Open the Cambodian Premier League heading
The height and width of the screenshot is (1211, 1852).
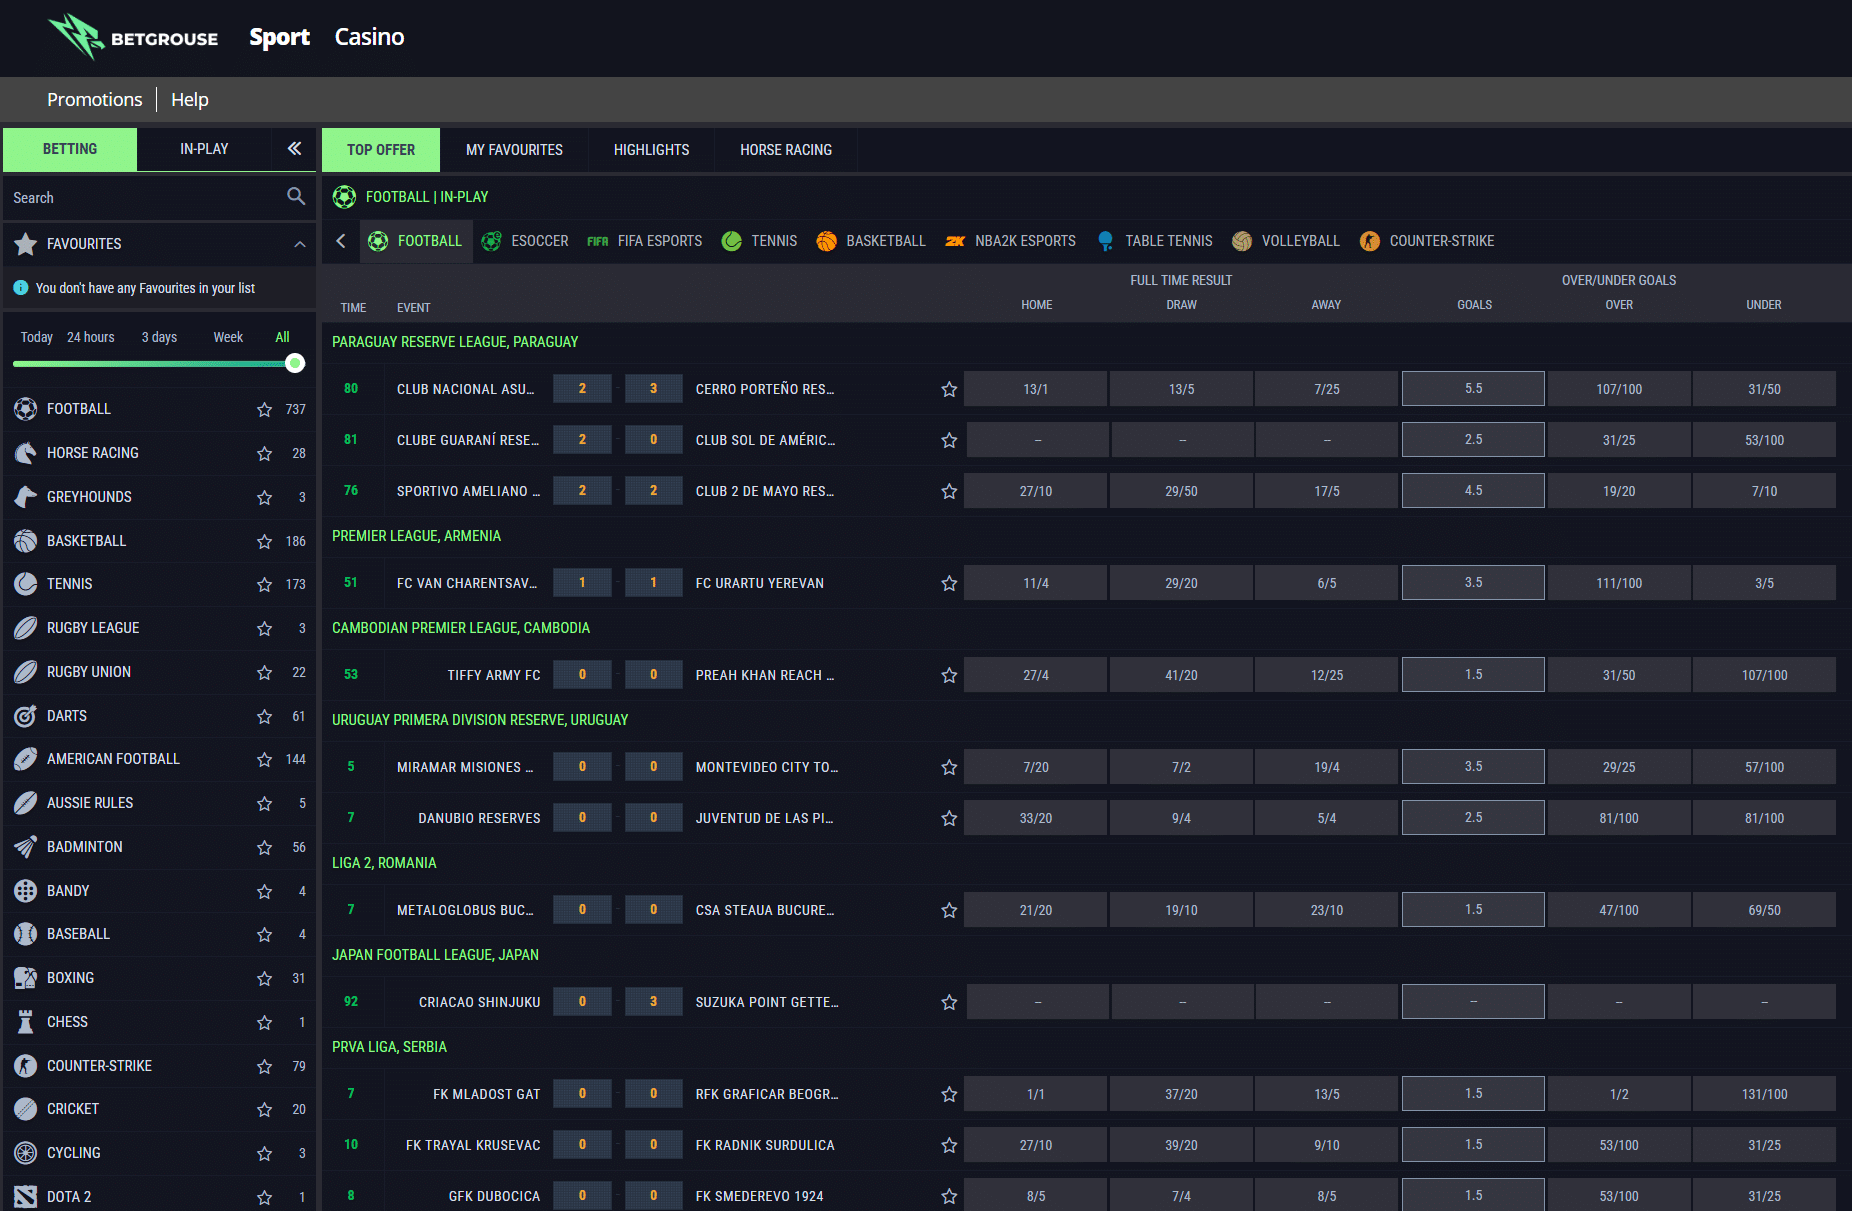(461, 628)
